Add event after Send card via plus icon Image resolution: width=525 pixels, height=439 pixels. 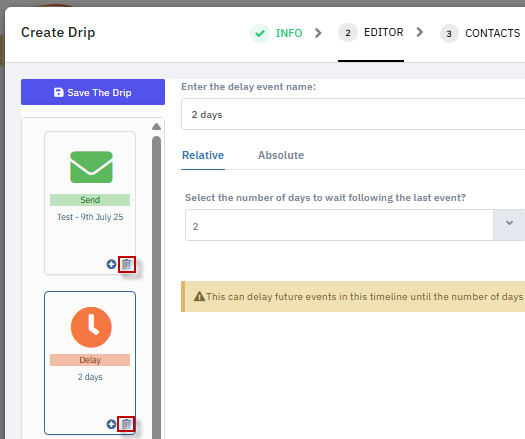[111, 264]
